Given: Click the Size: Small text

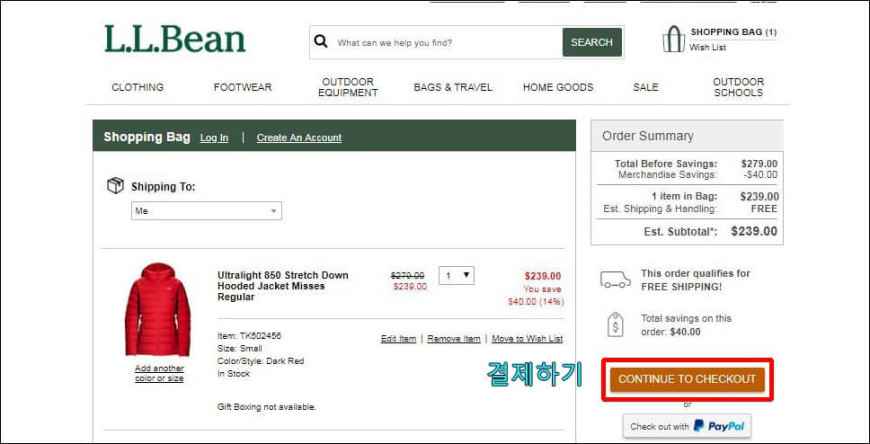Looking at the screenshot, I should [x=240, y=349].
